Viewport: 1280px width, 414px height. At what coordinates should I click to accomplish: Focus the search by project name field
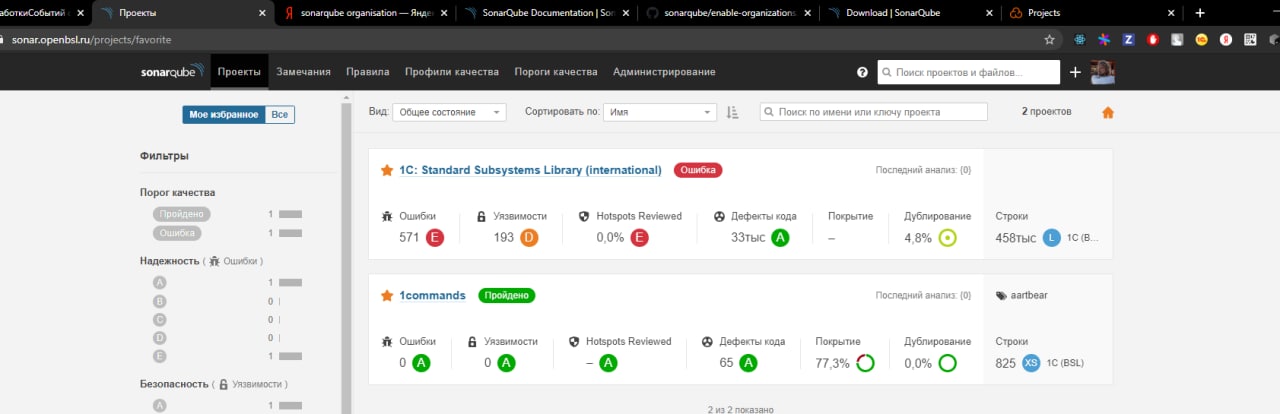(x=873, y=112)
